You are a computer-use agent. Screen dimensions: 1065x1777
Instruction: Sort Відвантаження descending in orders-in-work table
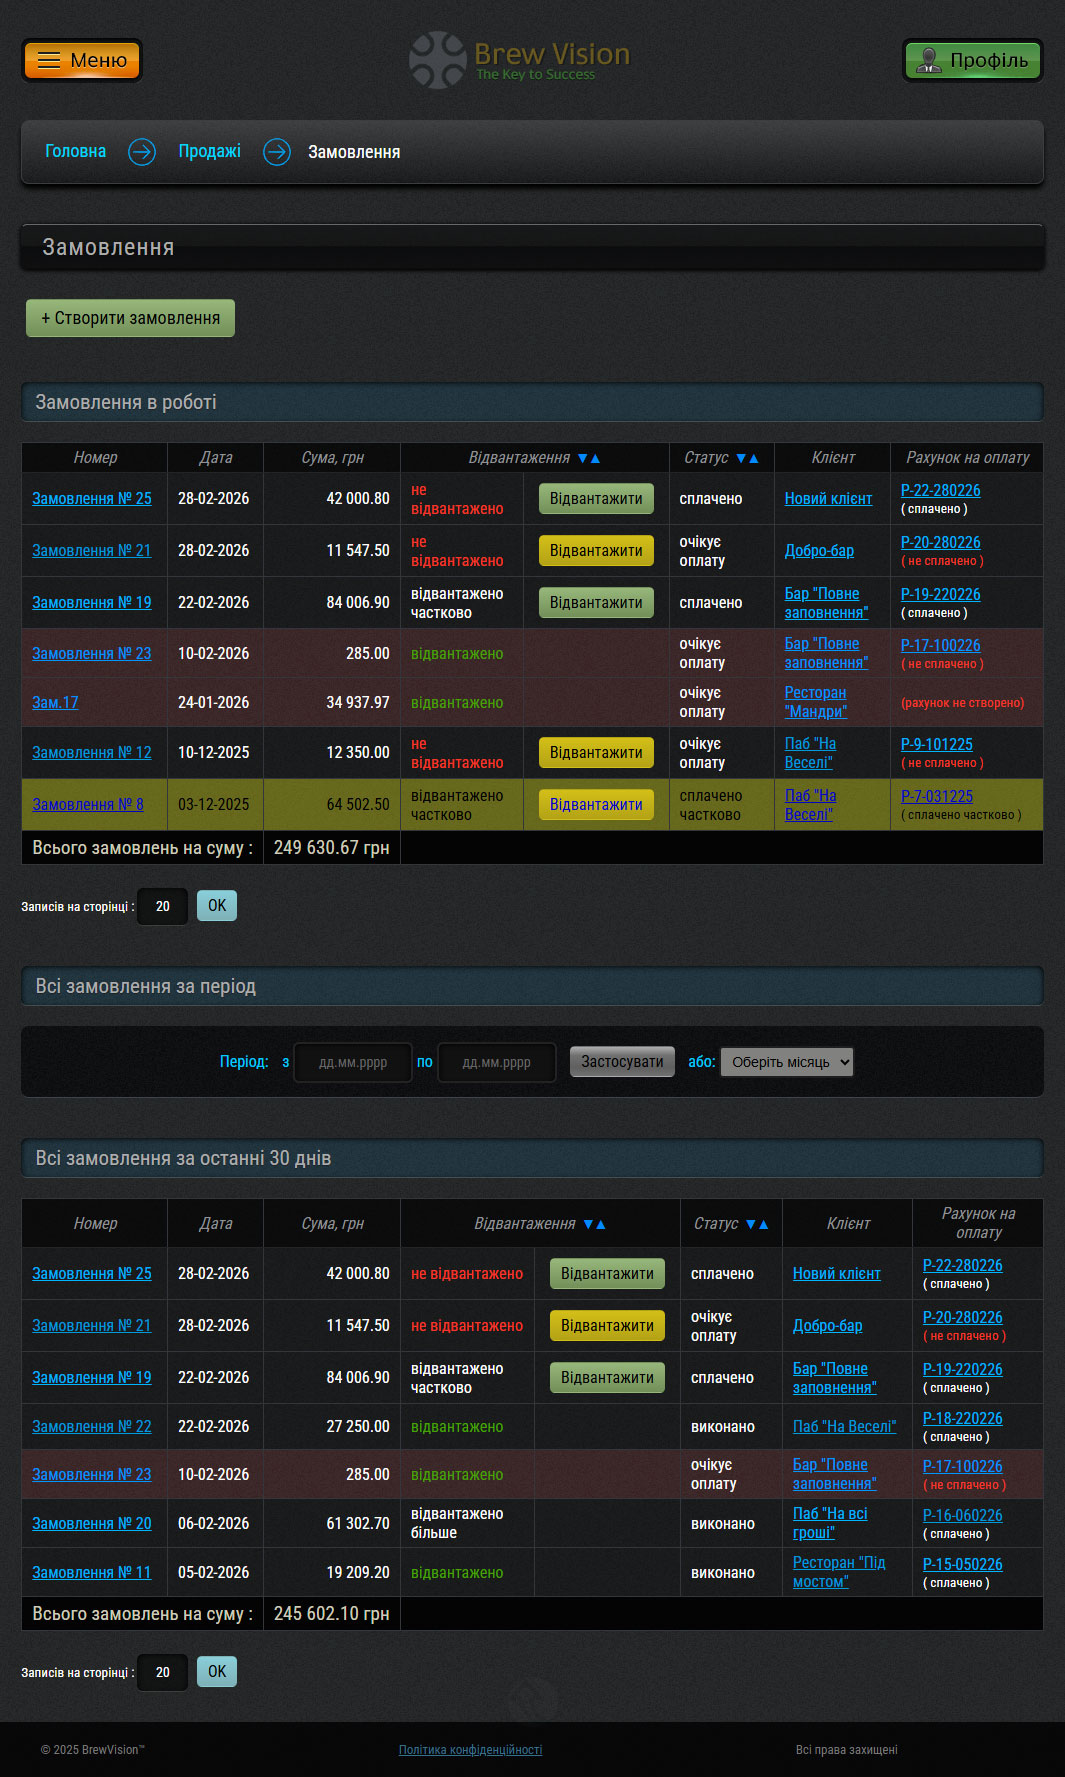tap(583, 458)
